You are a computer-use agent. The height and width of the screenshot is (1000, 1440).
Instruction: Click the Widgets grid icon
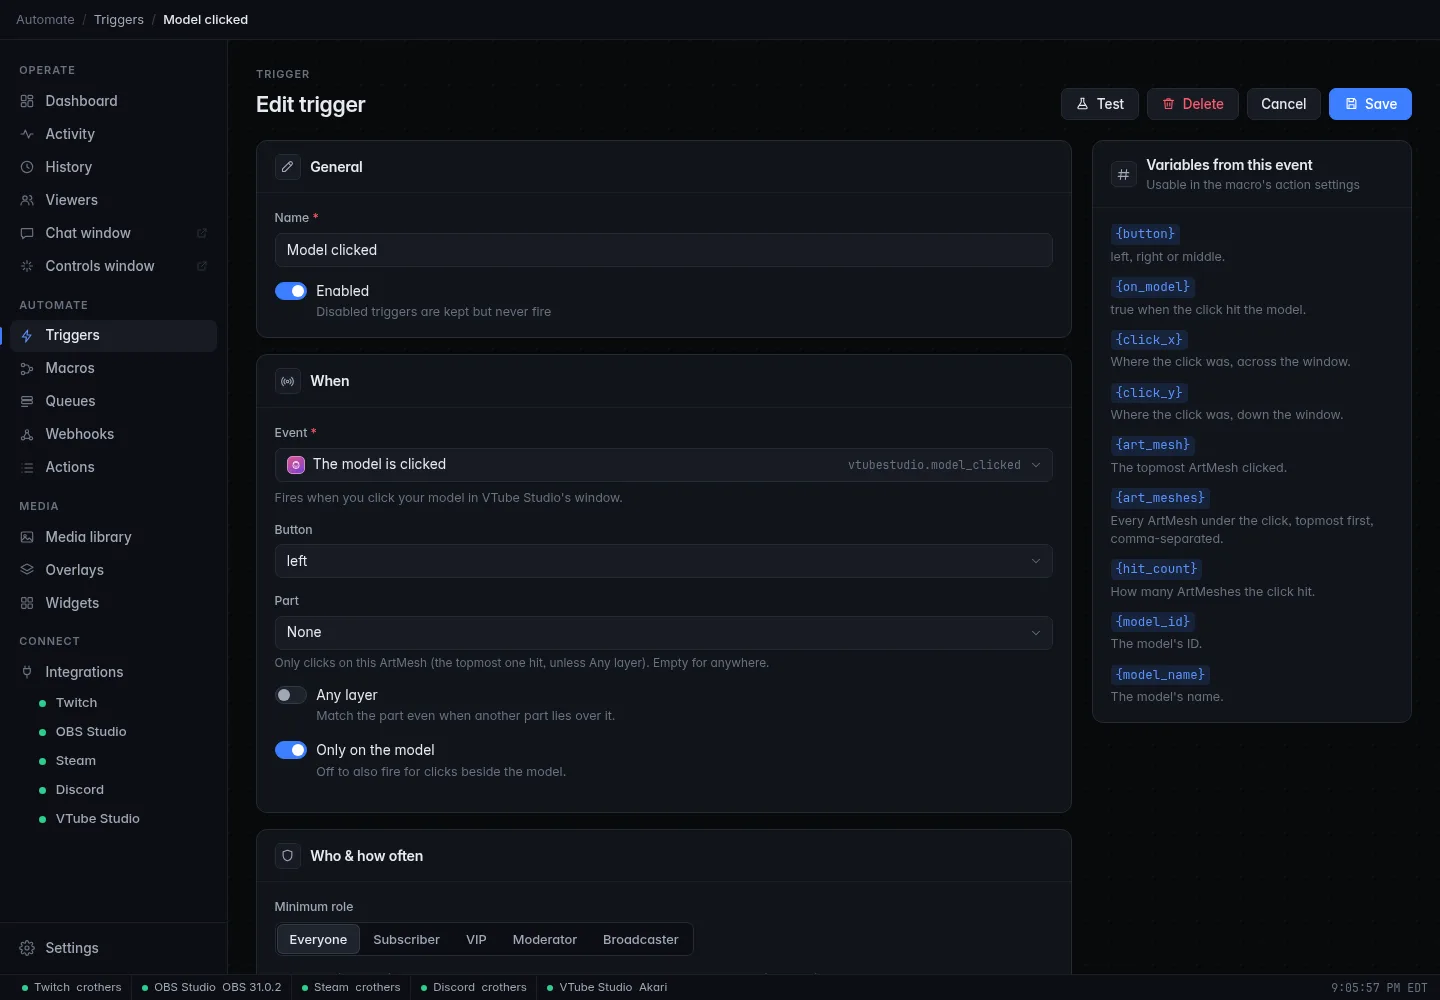[27, 603]
